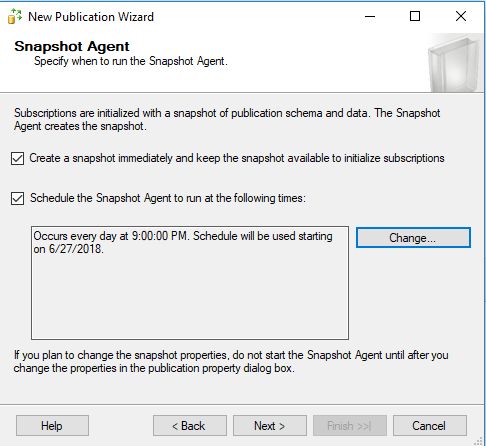Click the resize grip in dialog corner
486x446 pixels.
(x=479, y=441)
